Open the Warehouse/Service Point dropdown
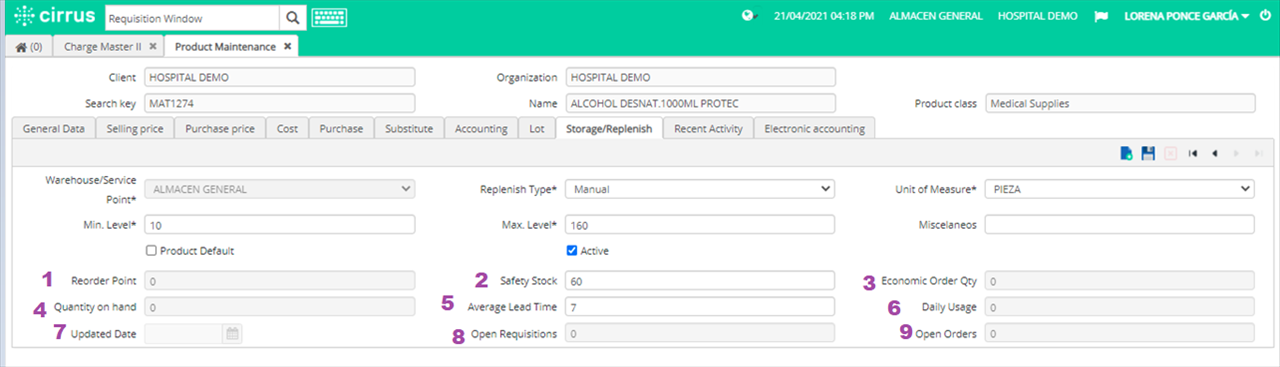This screenshot has width=1280, height=367. [x=280, y=188]
